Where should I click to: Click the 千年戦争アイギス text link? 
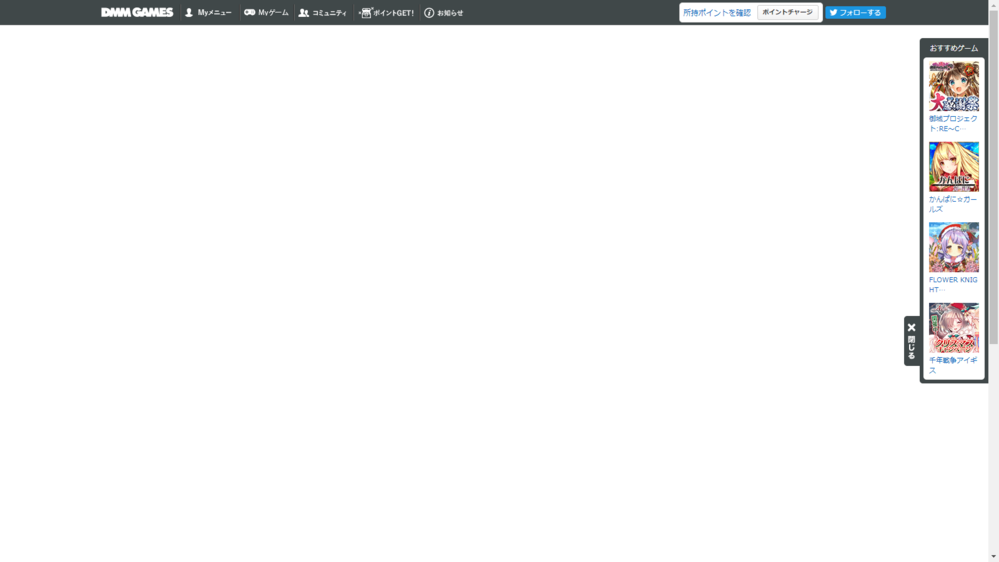(x=952, y=365)
